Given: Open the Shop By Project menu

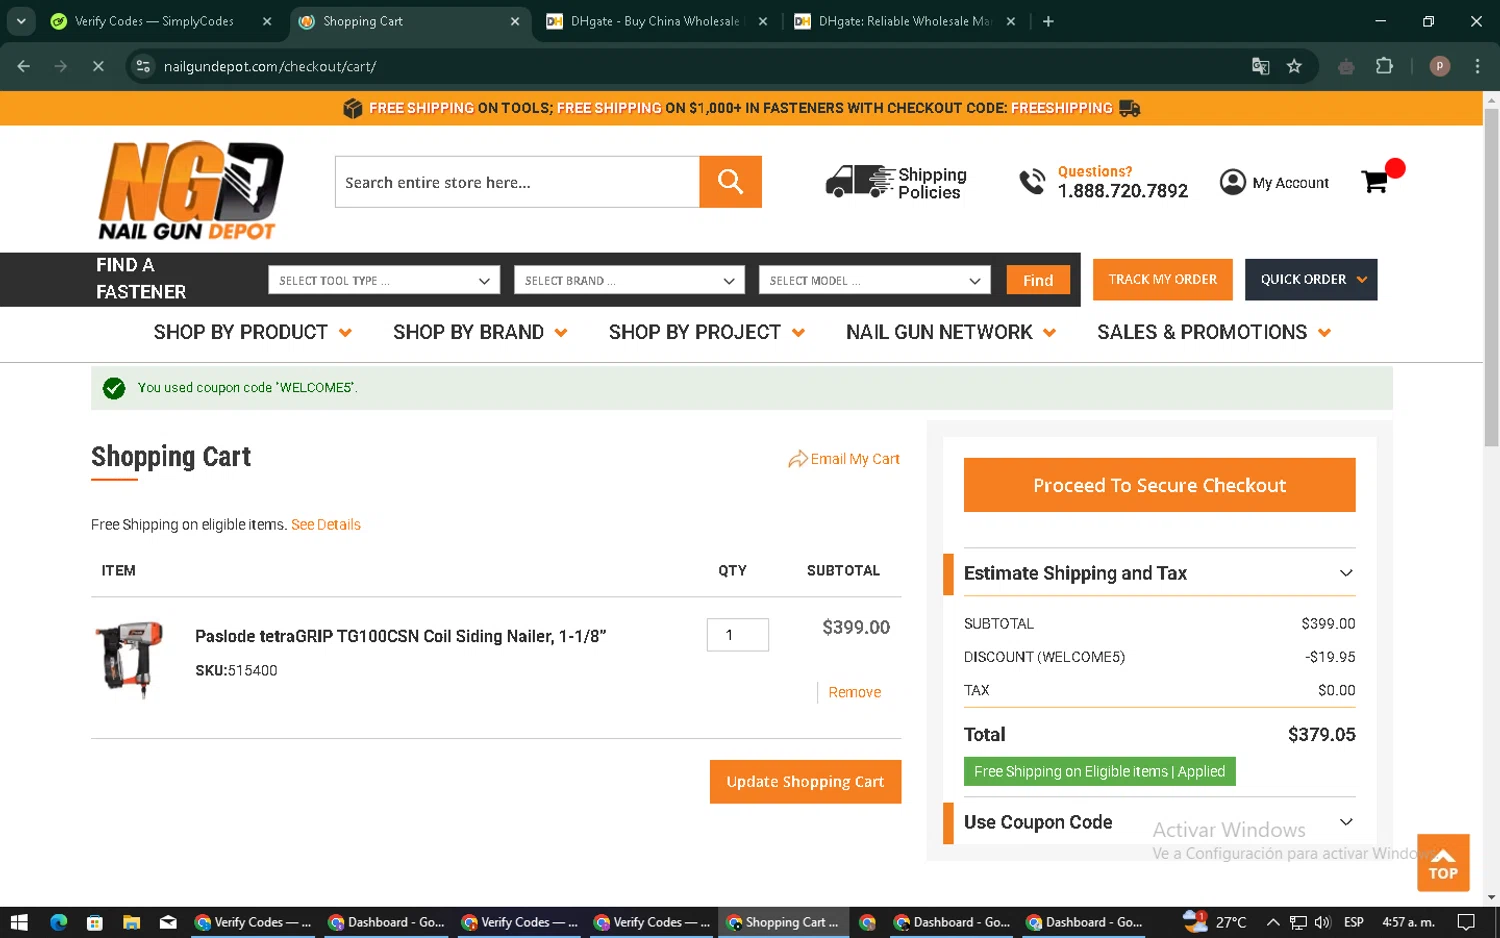Looking at the screenshot, I should [x=707, y=332].
